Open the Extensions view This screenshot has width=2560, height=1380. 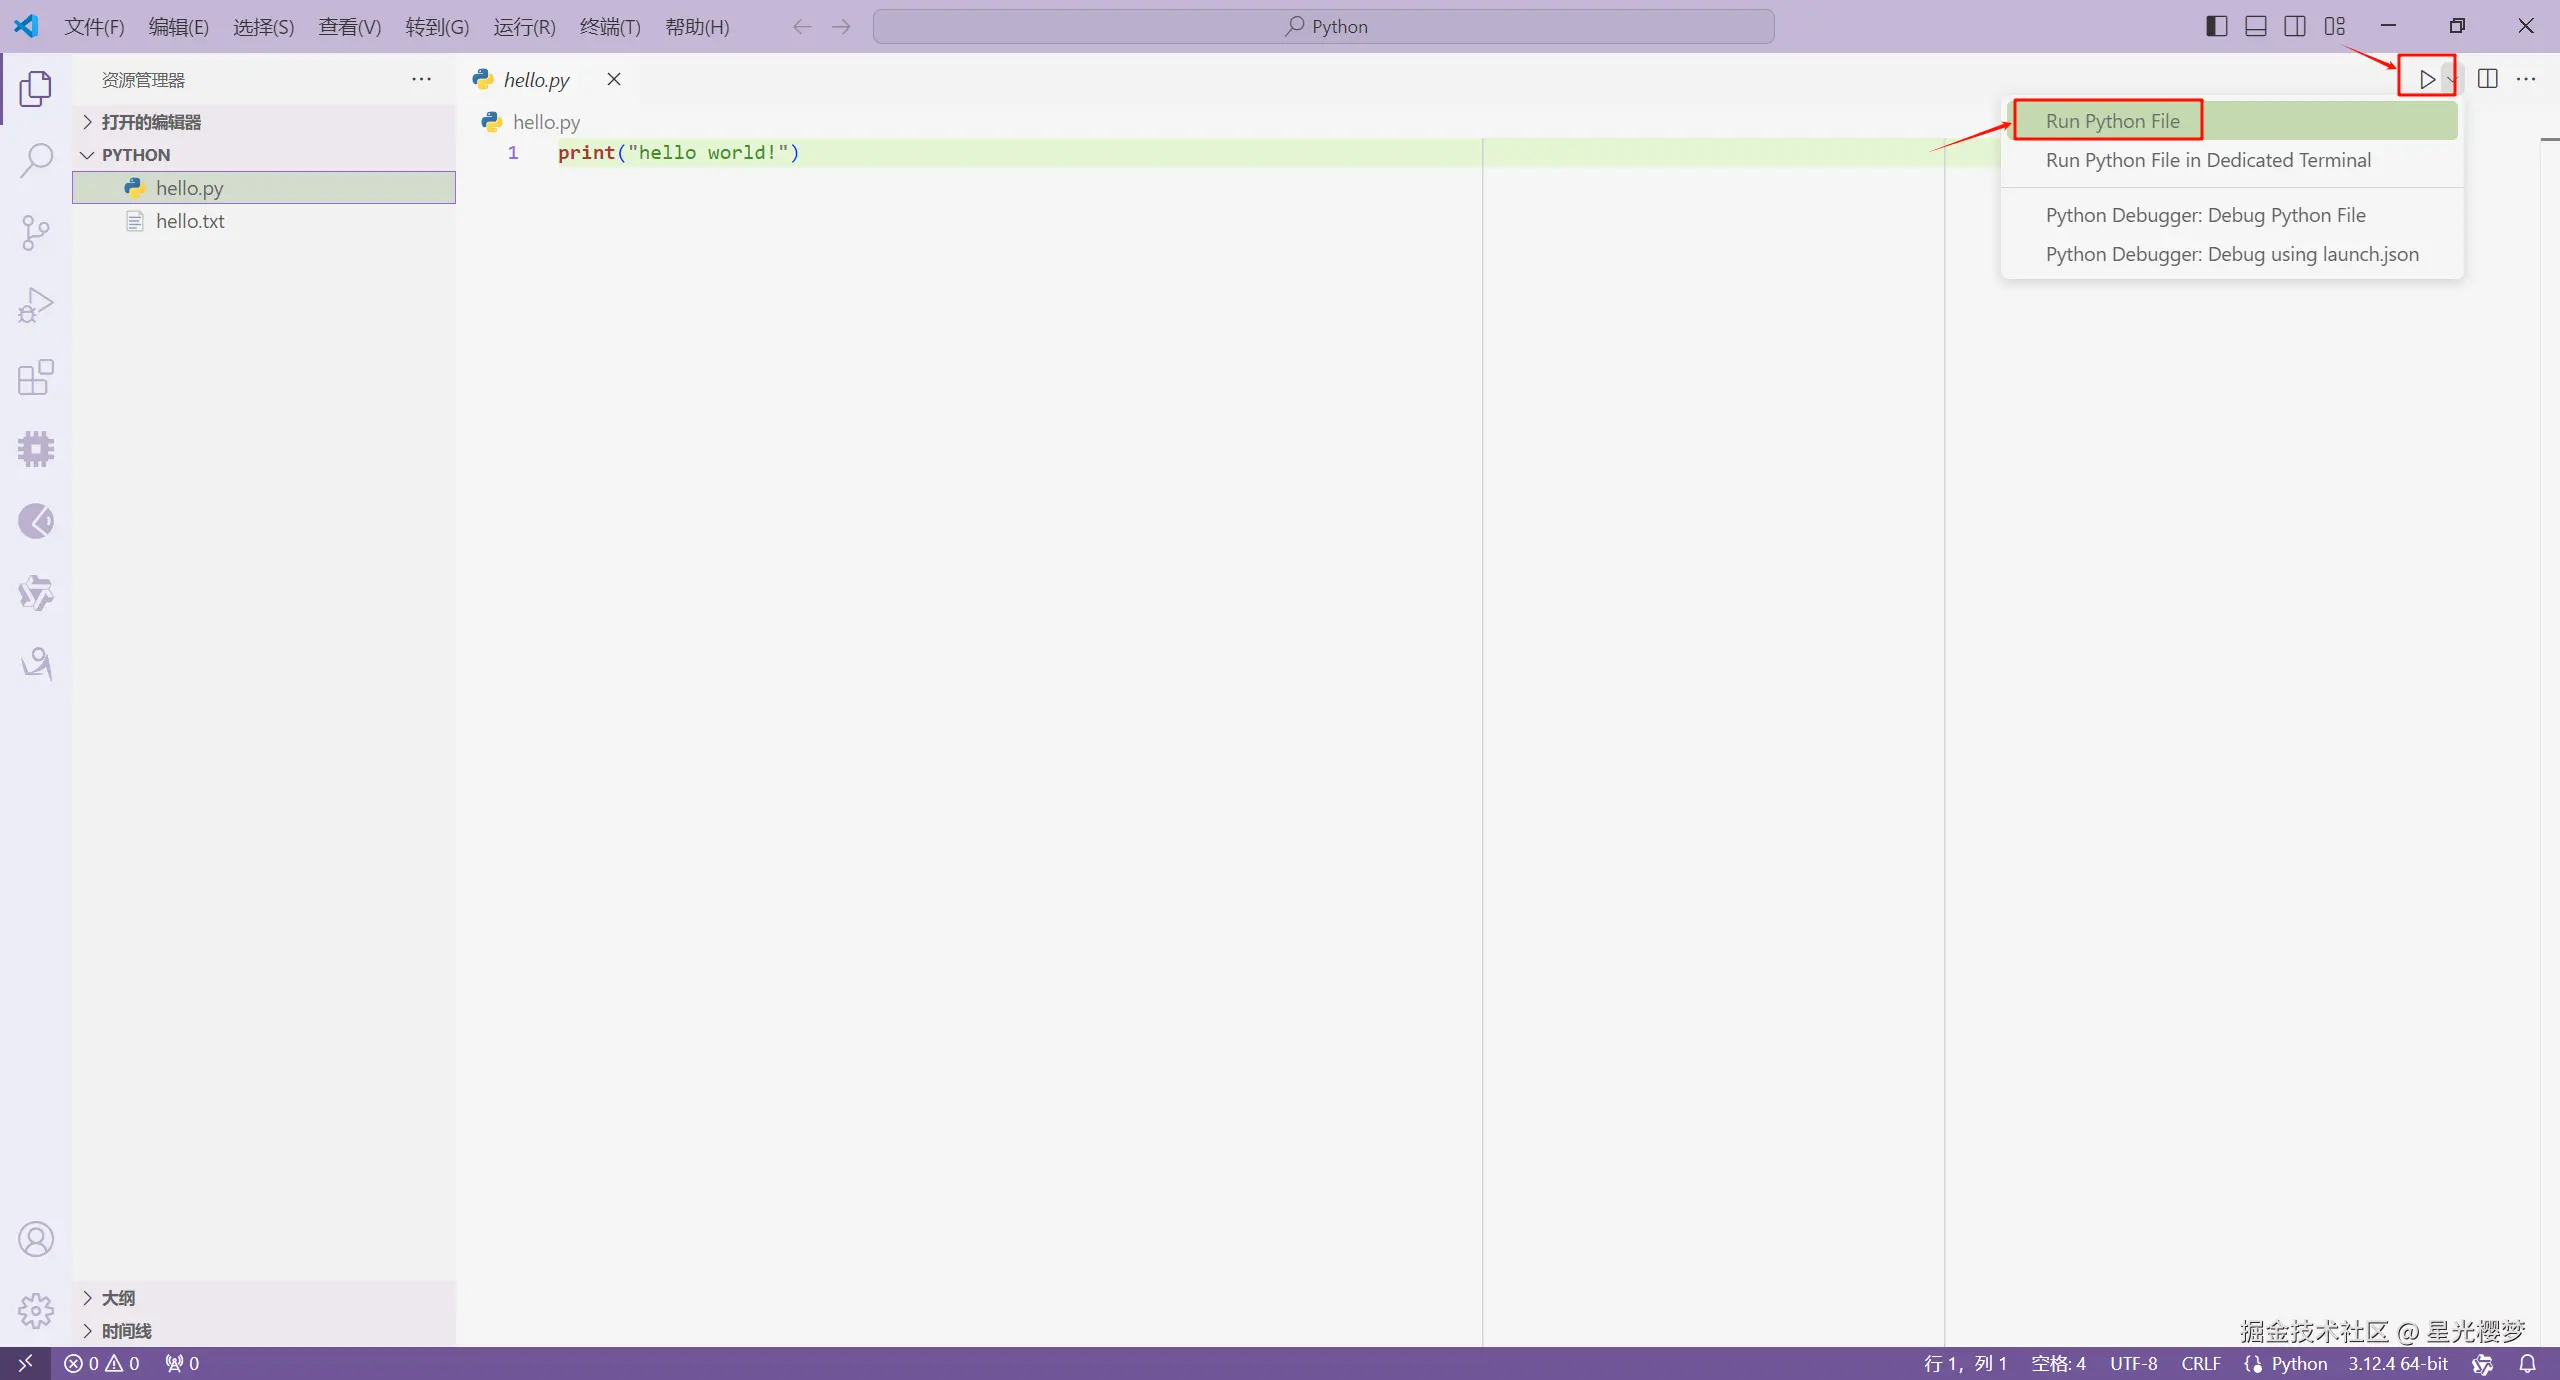(x=36, y=377)
